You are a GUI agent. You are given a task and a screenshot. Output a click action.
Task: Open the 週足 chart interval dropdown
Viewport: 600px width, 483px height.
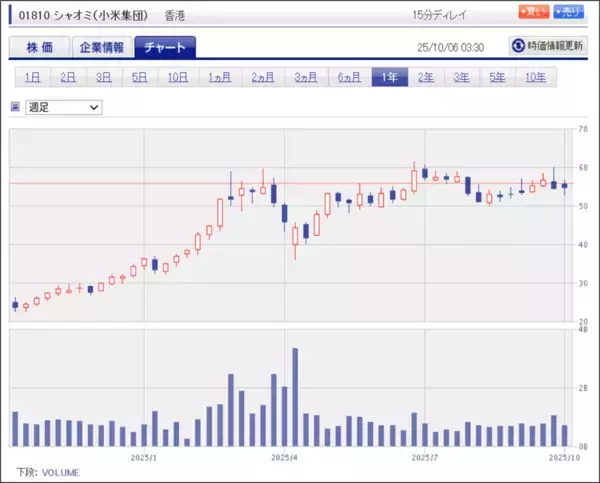pos(64,106)
